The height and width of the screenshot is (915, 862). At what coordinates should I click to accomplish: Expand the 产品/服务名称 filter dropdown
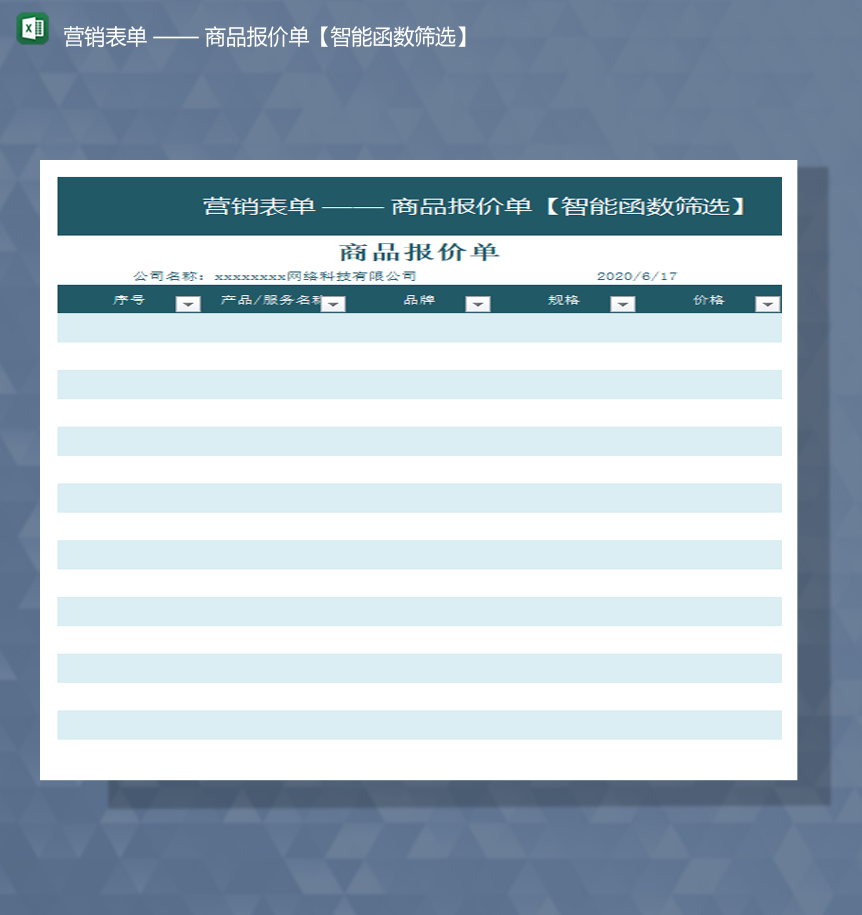333,303
